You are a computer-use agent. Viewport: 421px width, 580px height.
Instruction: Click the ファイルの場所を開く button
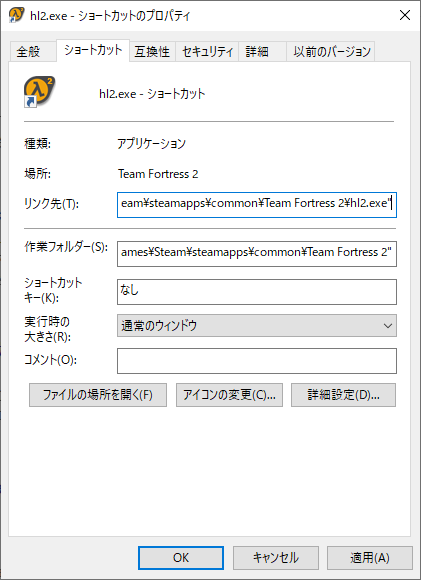tap(98, 395)
